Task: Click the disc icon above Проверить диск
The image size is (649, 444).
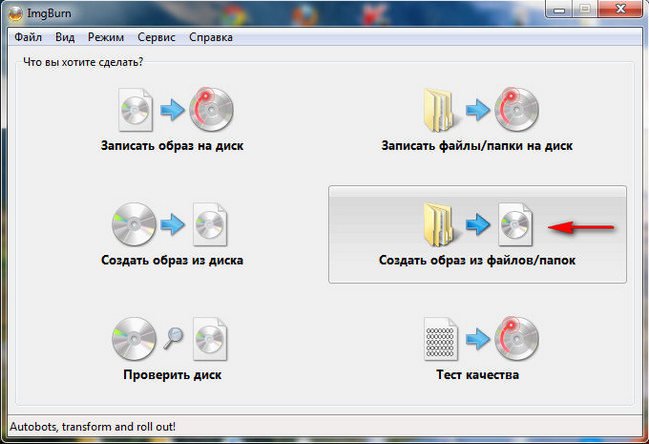Action: coord(134,339)
